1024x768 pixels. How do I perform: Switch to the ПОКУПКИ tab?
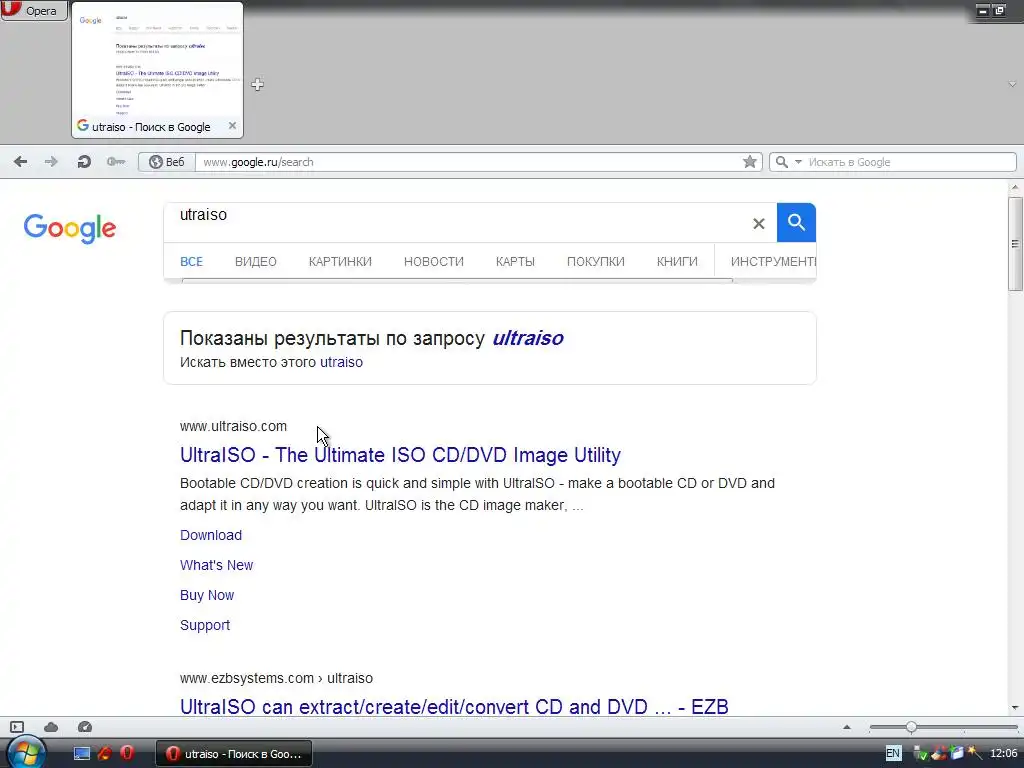(596, 262)
